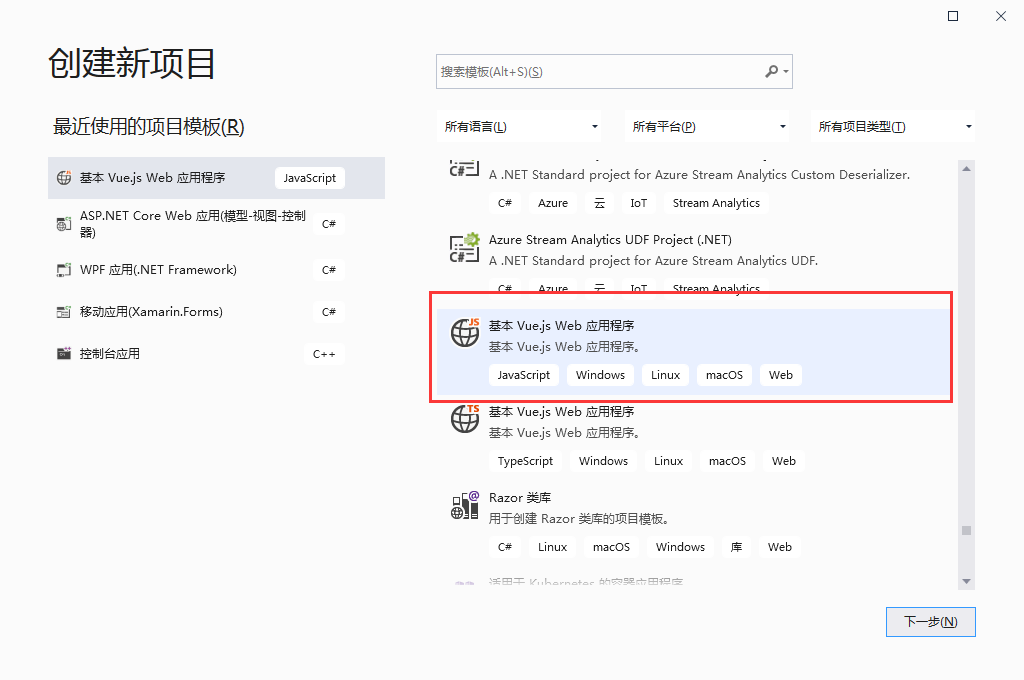Click the C++ tag beside 控制台应用

pos(324,354)
